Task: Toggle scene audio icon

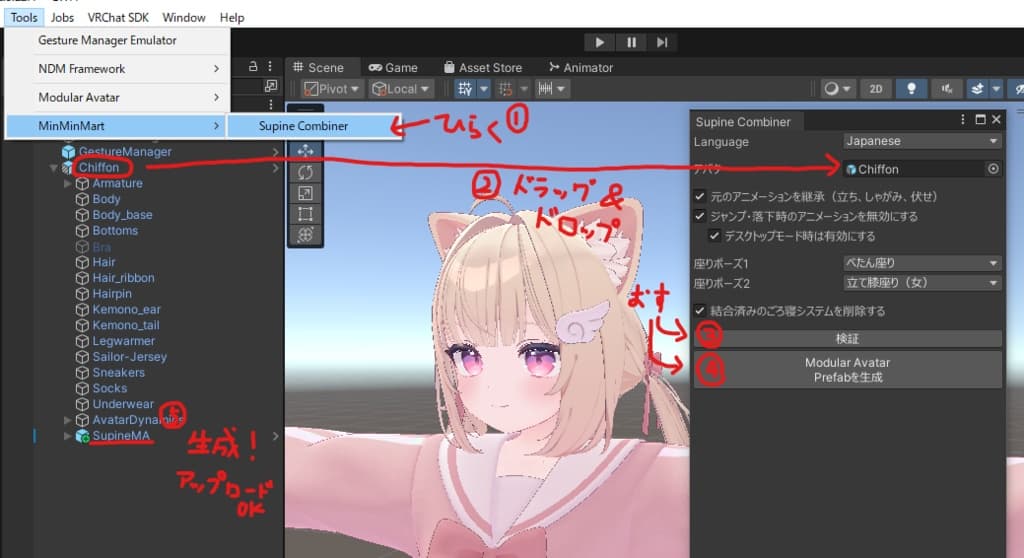Action: [946, 89]
